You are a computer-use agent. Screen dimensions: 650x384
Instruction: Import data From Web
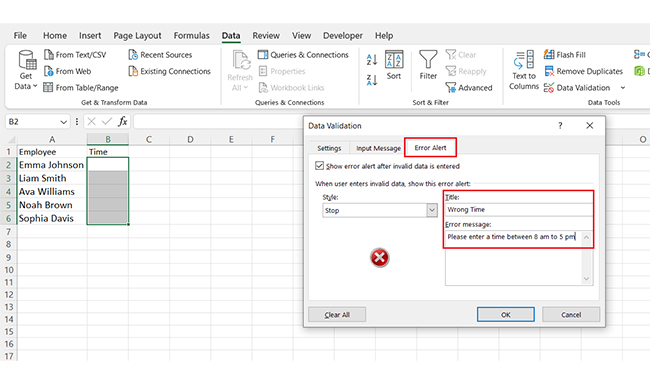click(x=68, y=71)
